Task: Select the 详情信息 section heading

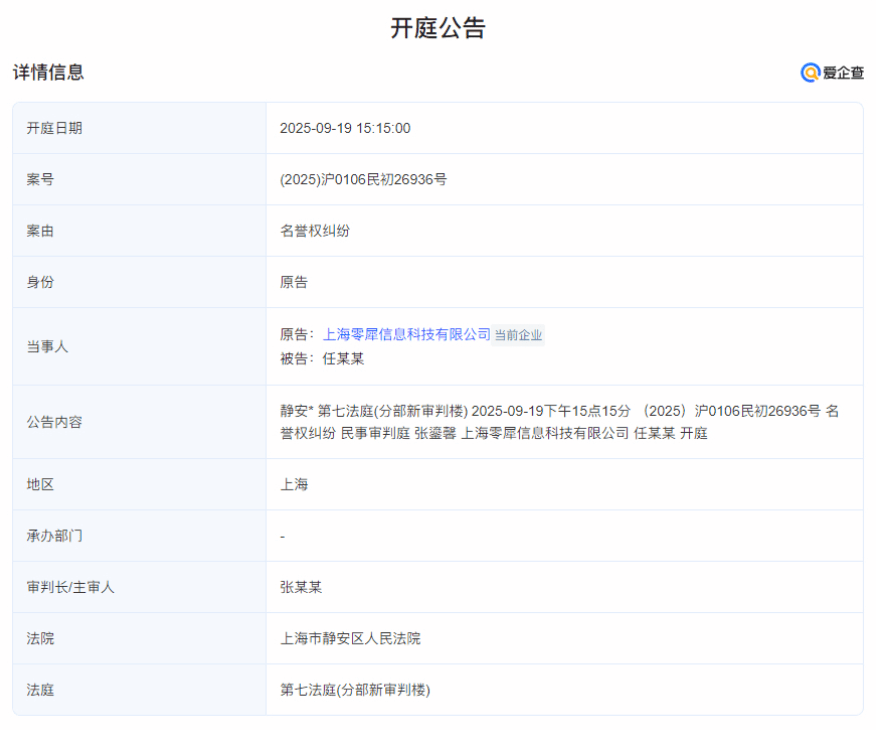Action: 48,72
